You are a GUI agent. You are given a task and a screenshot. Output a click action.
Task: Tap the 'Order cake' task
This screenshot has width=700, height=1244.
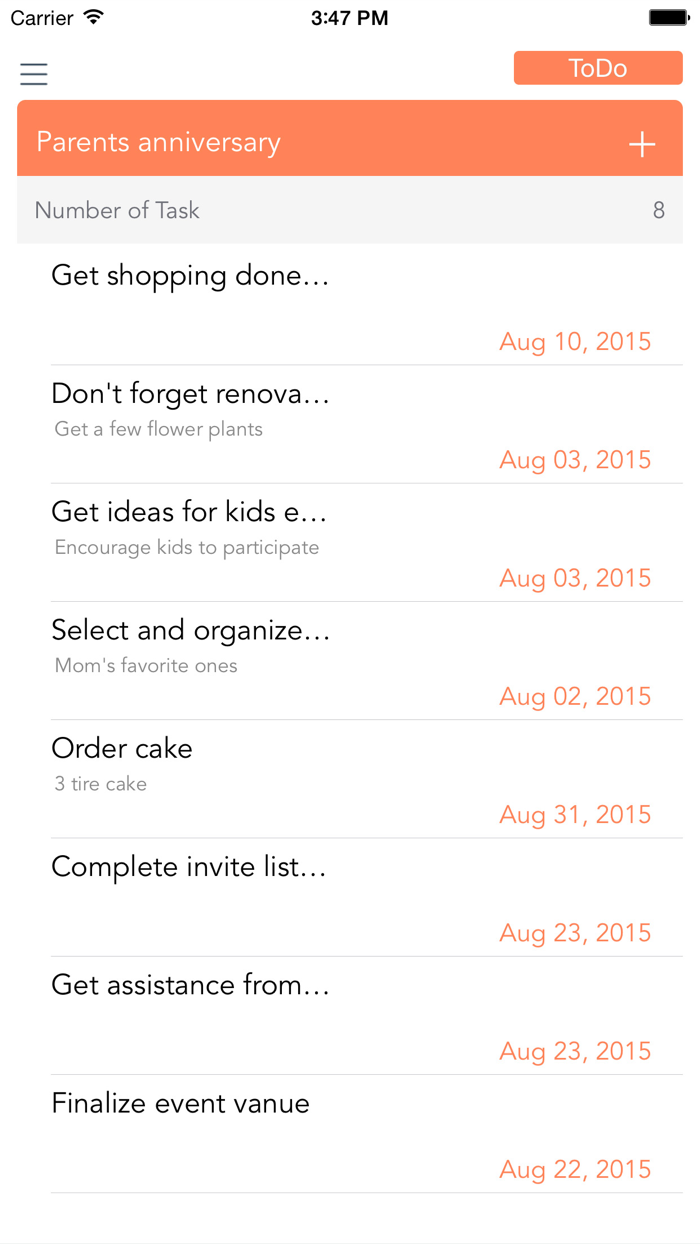pyautogui.click(x=121, y=748)
